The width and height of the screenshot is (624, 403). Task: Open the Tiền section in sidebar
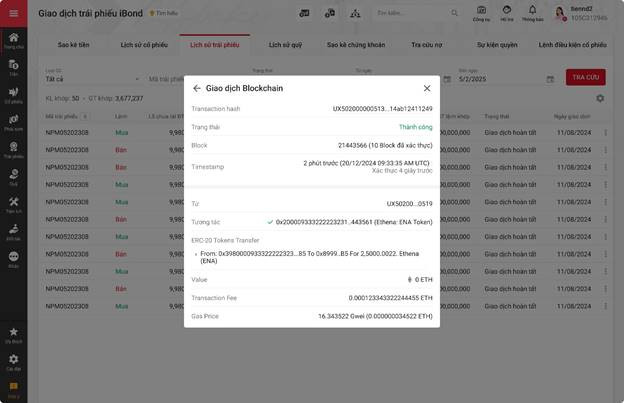click(x=14, y=68)
